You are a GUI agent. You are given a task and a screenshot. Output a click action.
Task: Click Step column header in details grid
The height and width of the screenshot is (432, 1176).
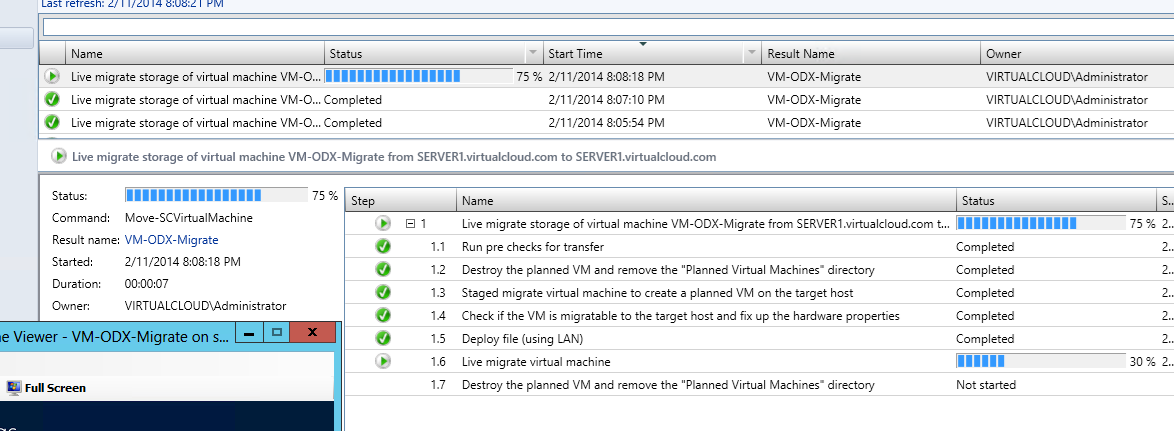400,200
